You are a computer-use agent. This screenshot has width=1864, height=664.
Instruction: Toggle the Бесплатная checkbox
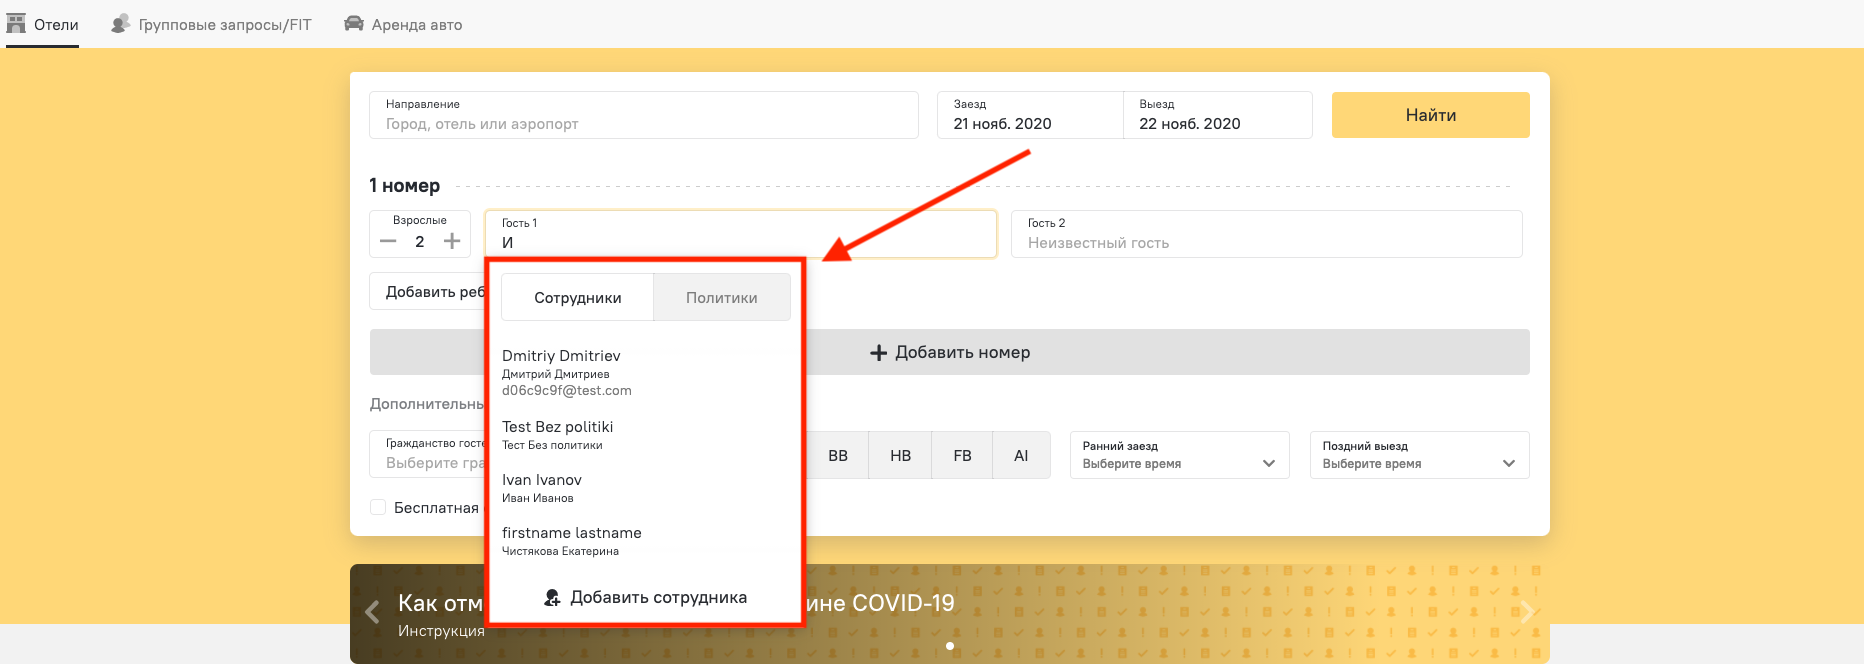point(378,508)
